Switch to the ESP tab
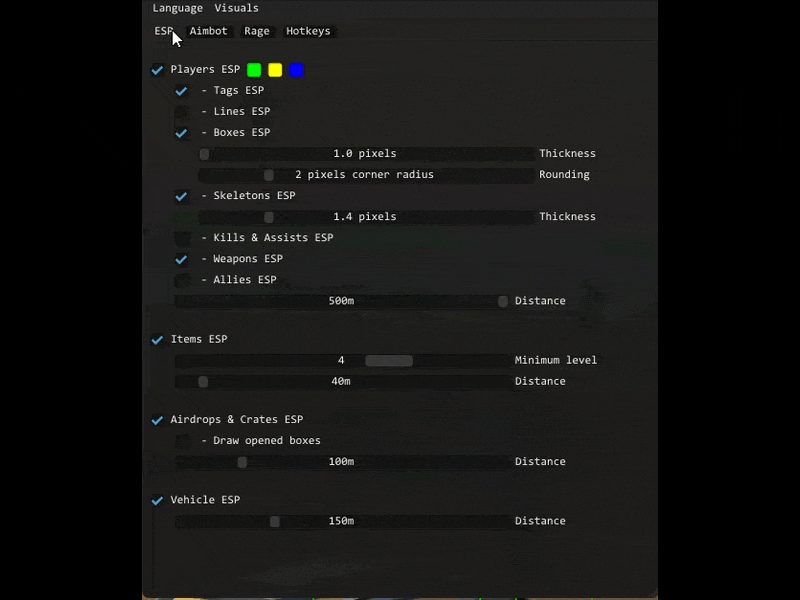This screenshot has height=600, width=800. pyautogui.click(x=164, y=31)
